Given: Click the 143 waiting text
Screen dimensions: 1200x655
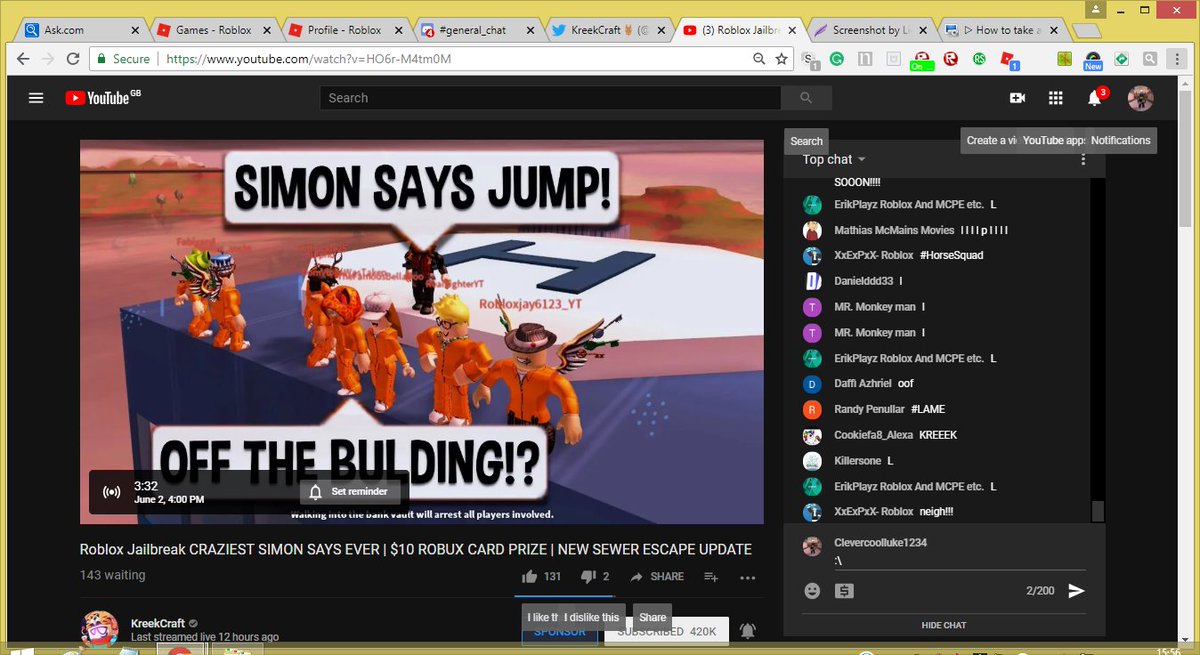Looking at the screenshot, I should click(113, 575).
